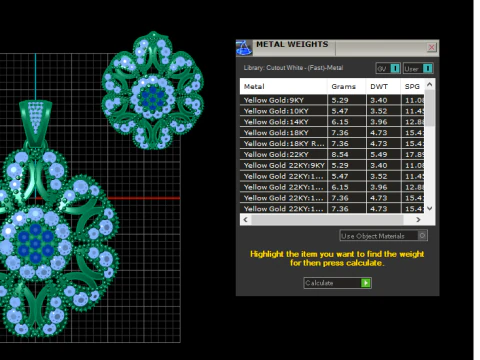This screenshot has height=360, width=480.
Task: Select the small flower brooch model in the viewport
Action: click(x=153, y=91)
